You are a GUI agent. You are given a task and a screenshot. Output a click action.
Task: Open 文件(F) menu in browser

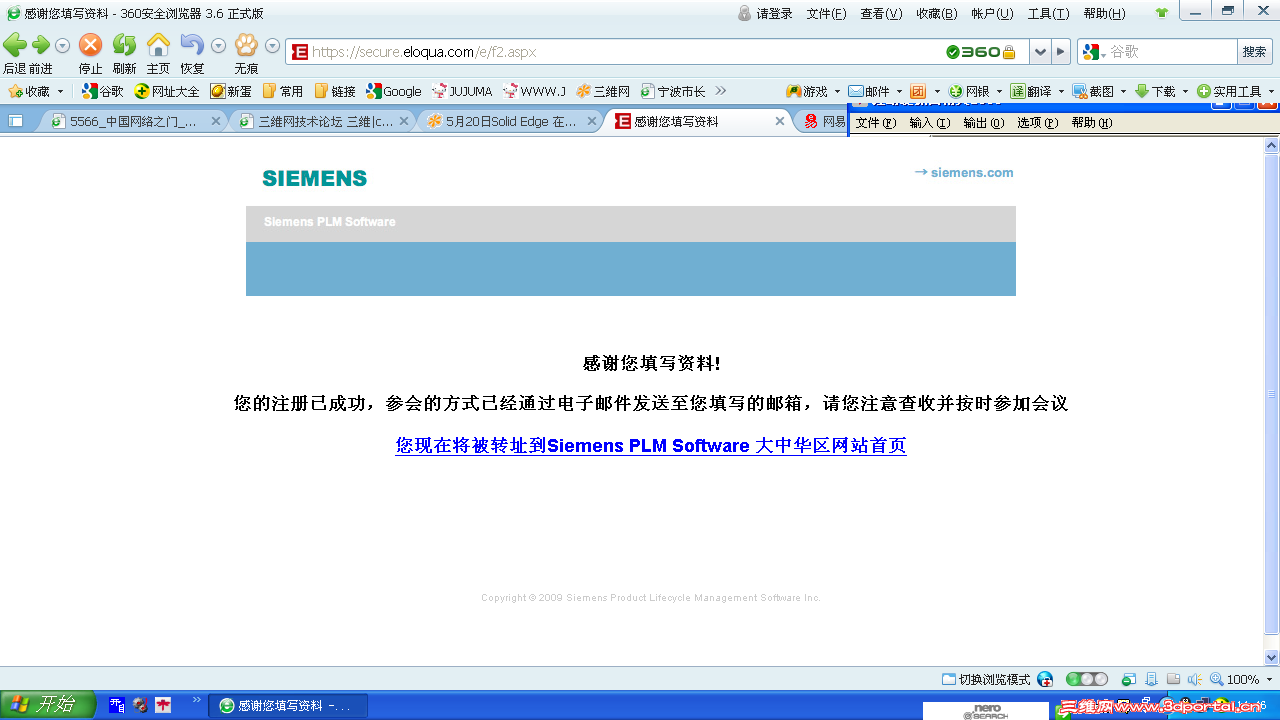click(x=826, y=13)
